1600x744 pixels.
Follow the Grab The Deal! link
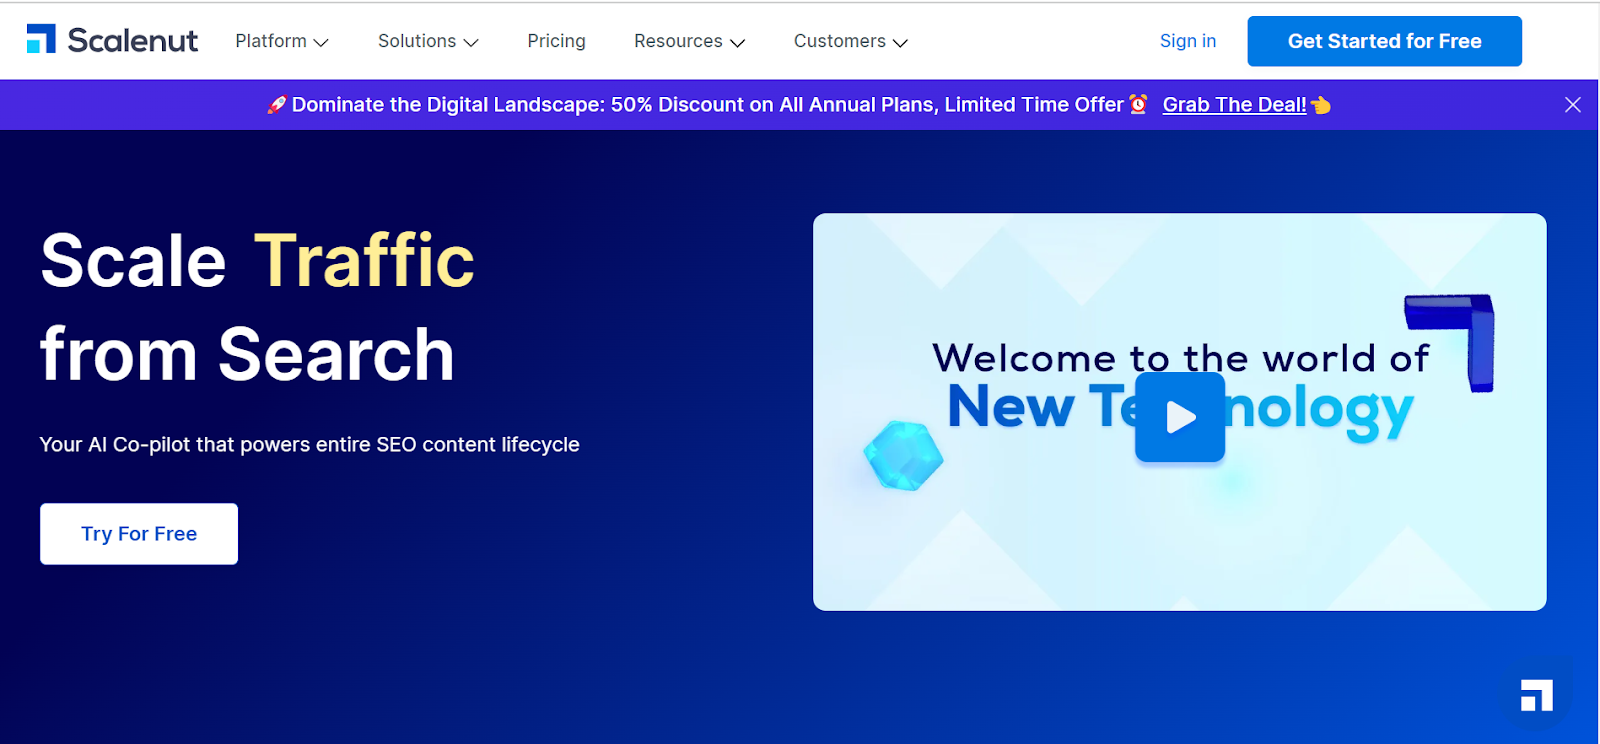click(1234, 105)
